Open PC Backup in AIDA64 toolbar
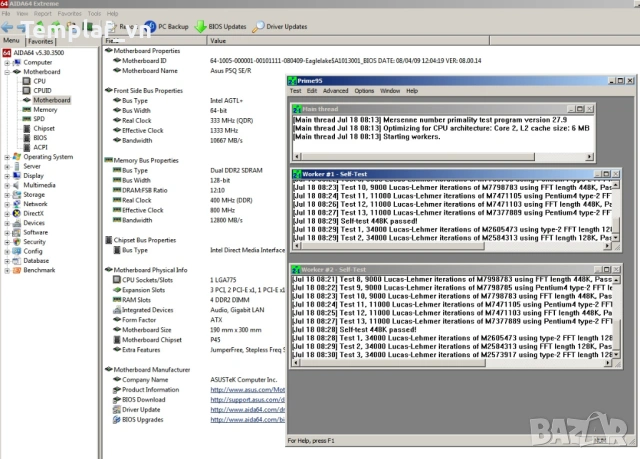Viewport: 640px width, 459px height. (x=167, y=27)
